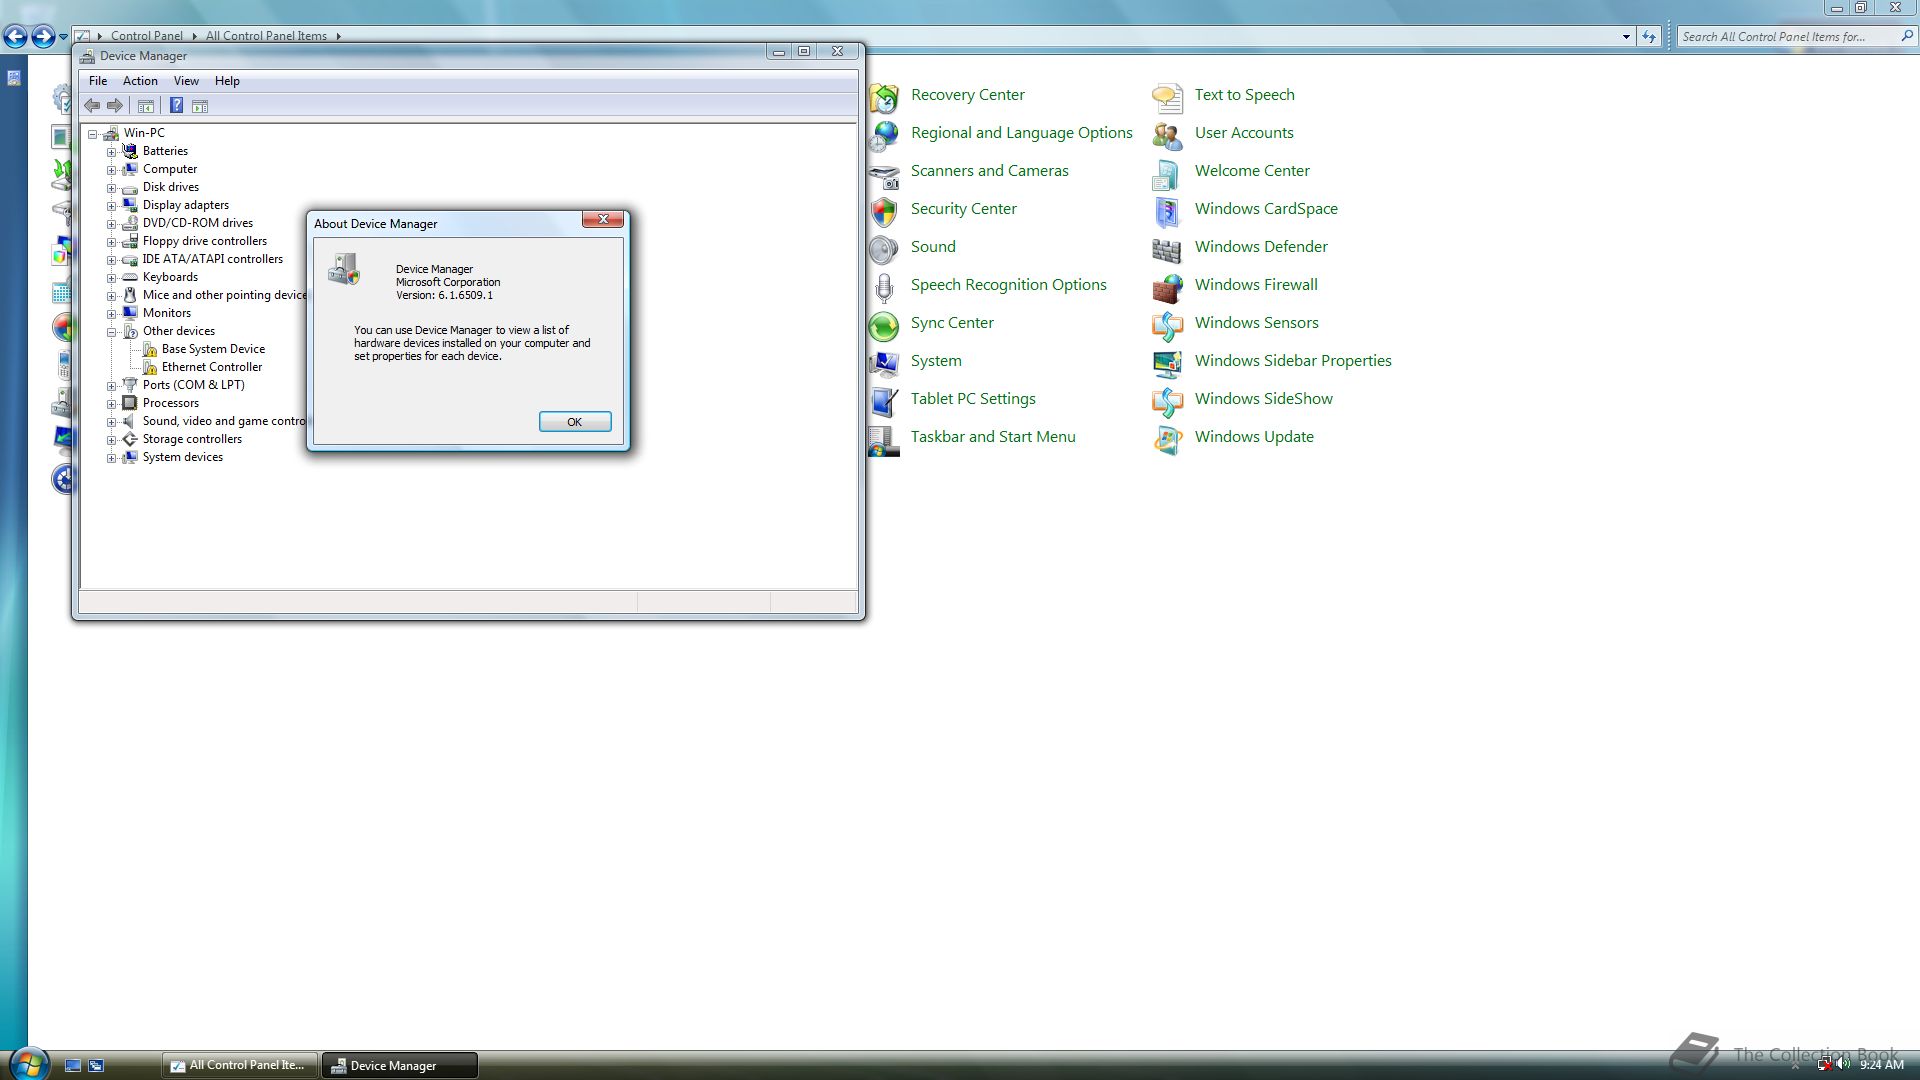
Task: Open the Welcome Center link
Action: pyautogui.click(x=1252, y=171)
